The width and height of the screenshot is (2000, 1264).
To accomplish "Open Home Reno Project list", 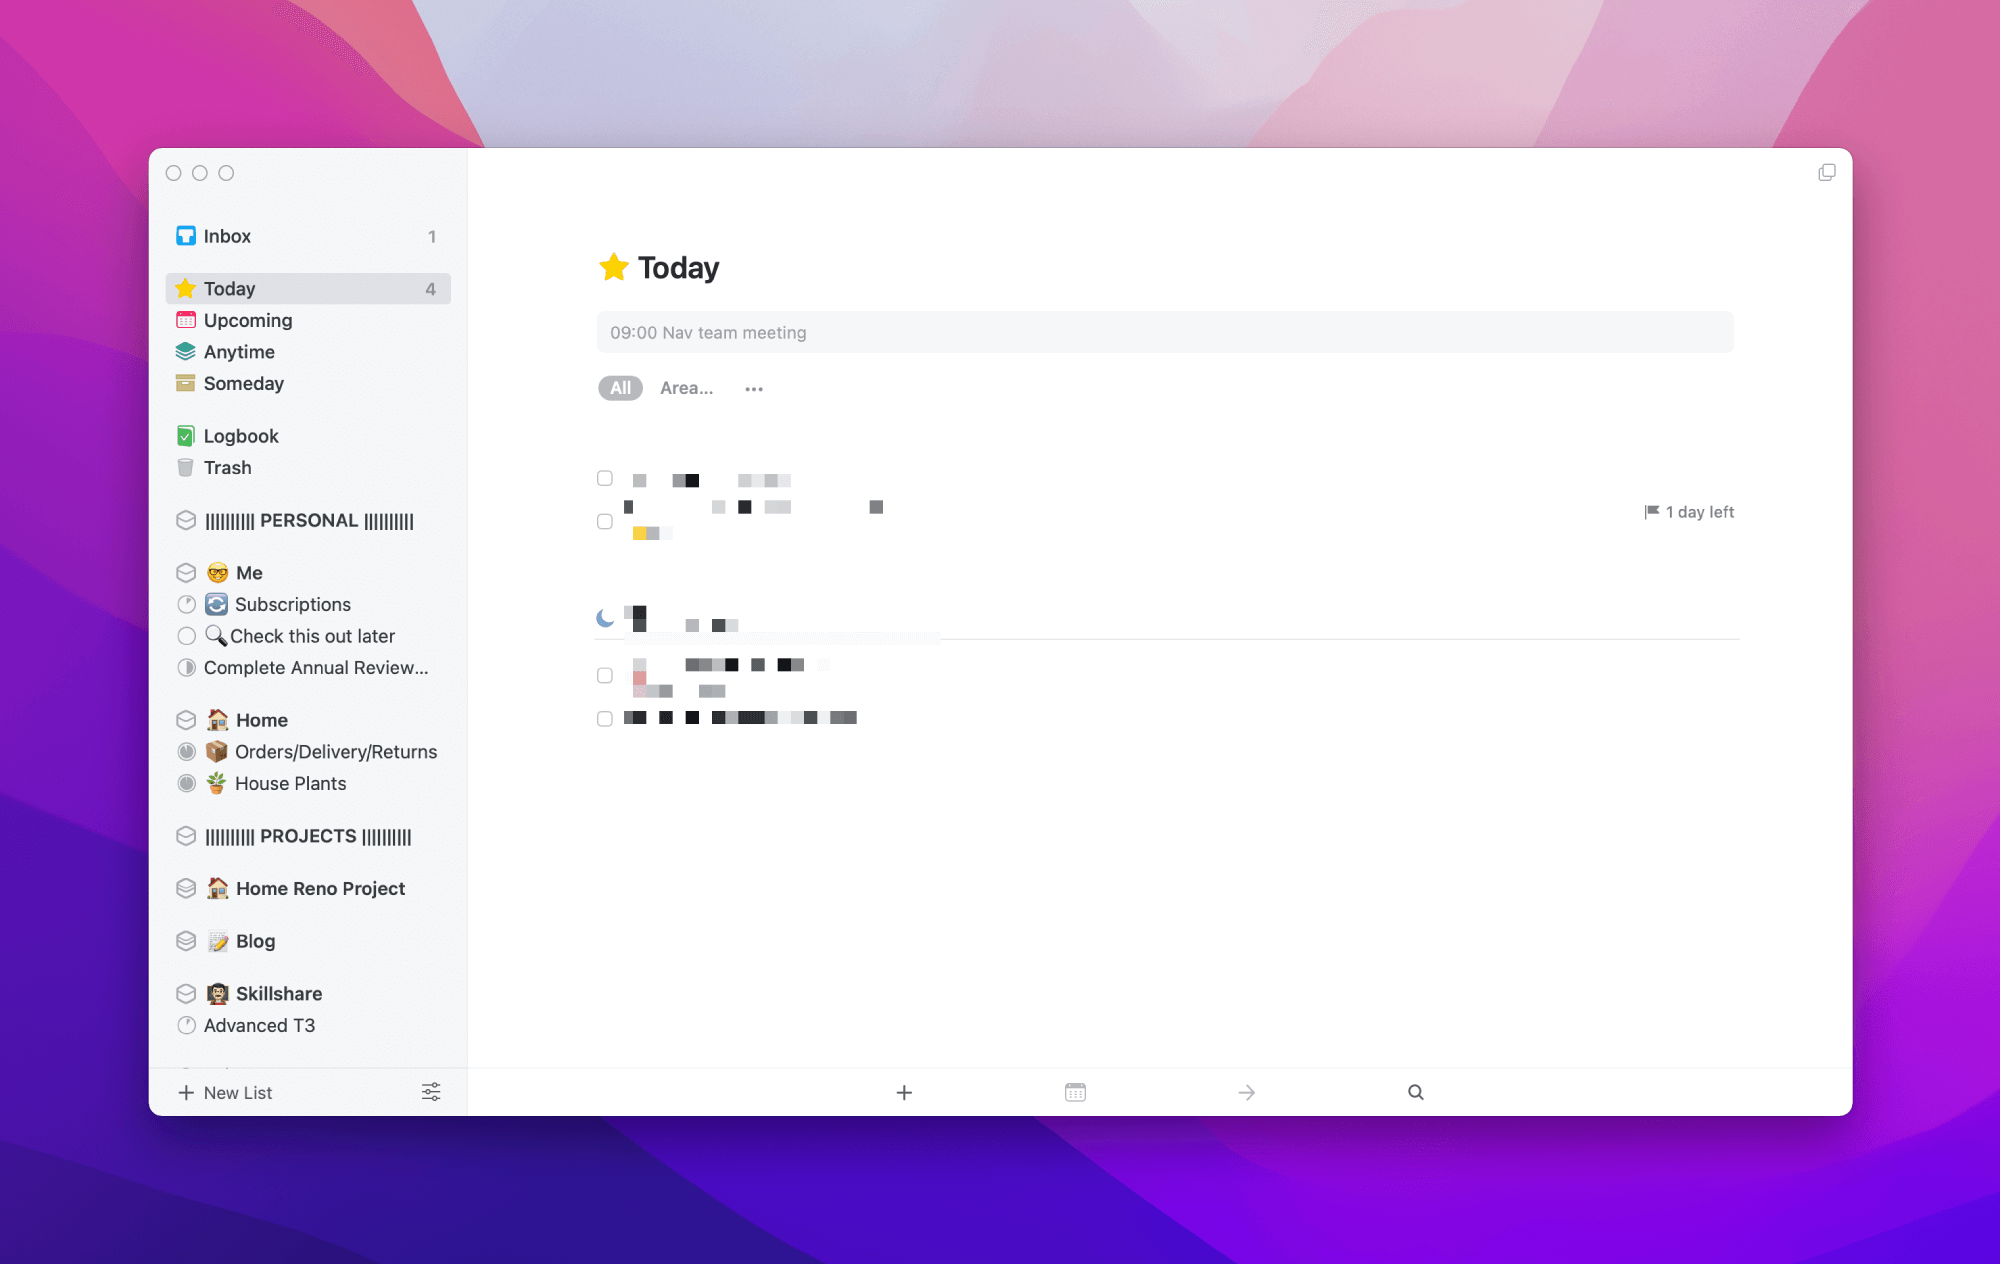I will pyautogui.click(x=304, y=887).
